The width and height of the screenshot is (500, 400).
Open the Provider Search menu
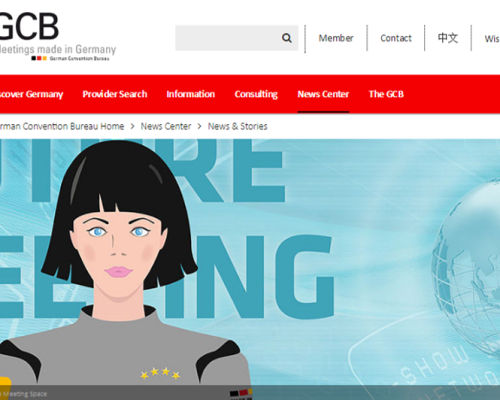[x=115, y=94]
